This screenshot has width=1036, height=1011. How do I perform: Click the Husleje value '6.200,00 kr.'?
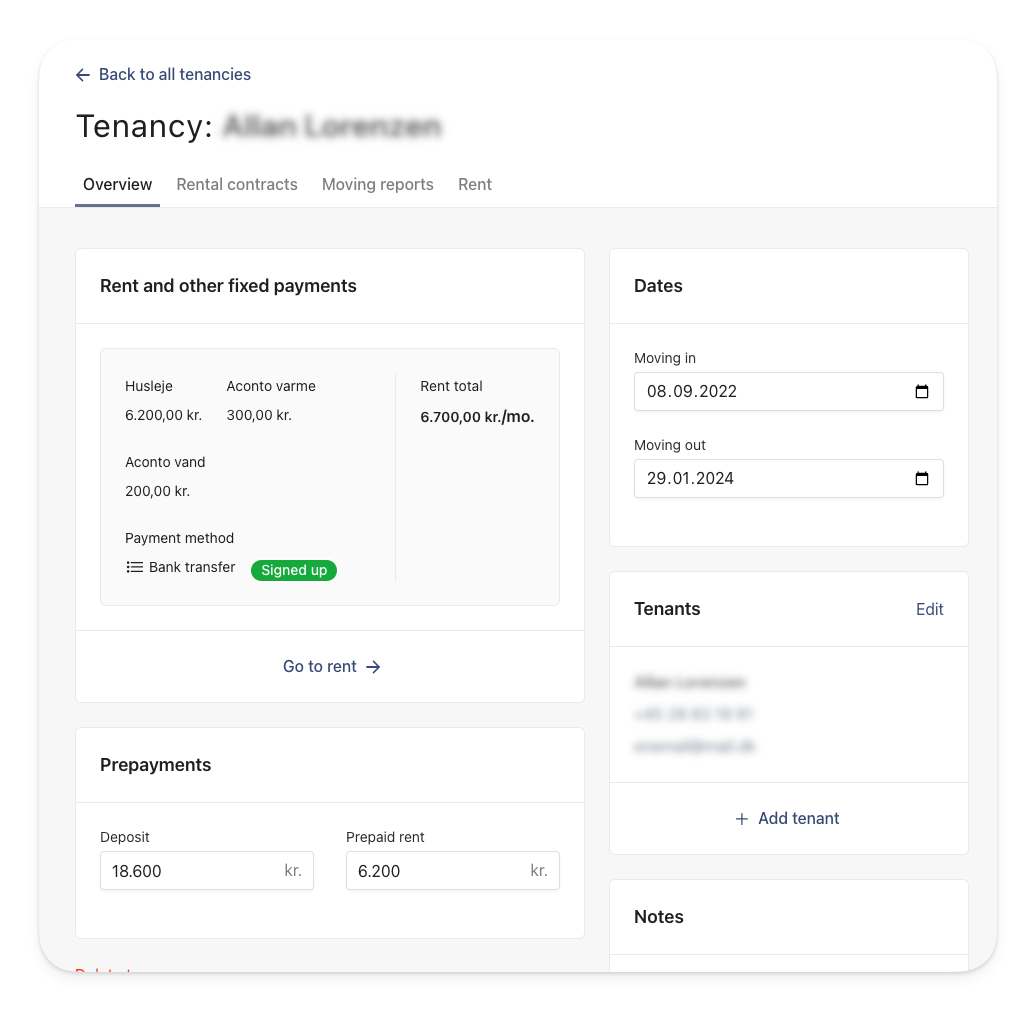(x=163, y=415)
